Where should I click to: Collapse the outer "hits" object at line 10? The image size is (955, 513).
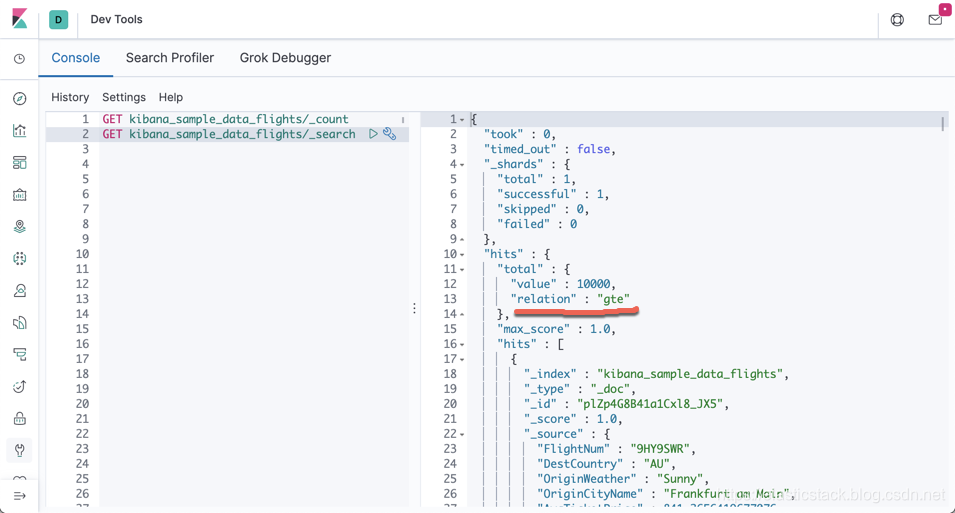(x=462, y=255)
